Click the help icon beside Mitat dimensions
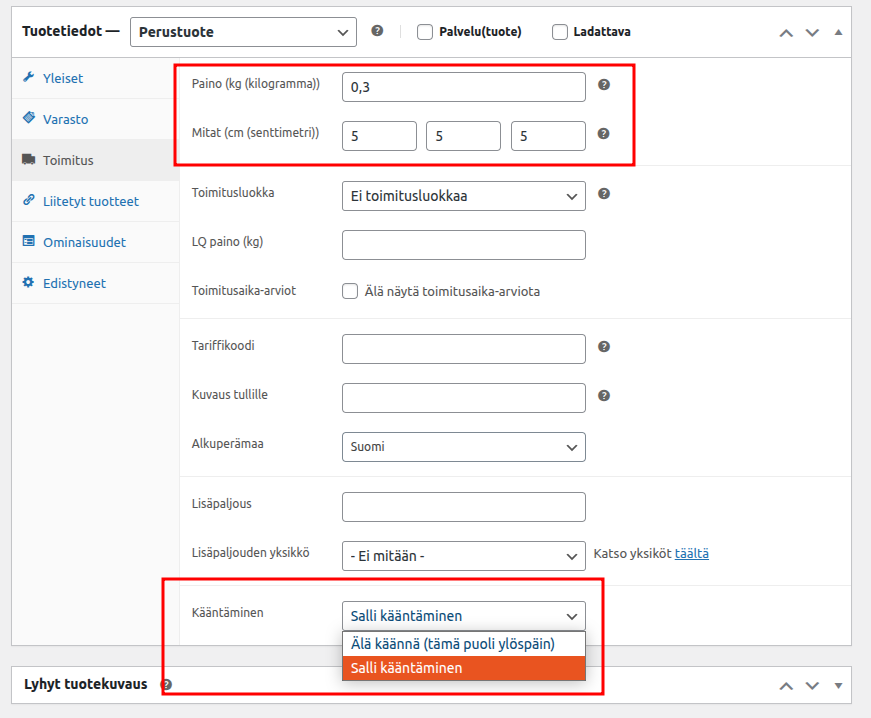 [603, 133]
